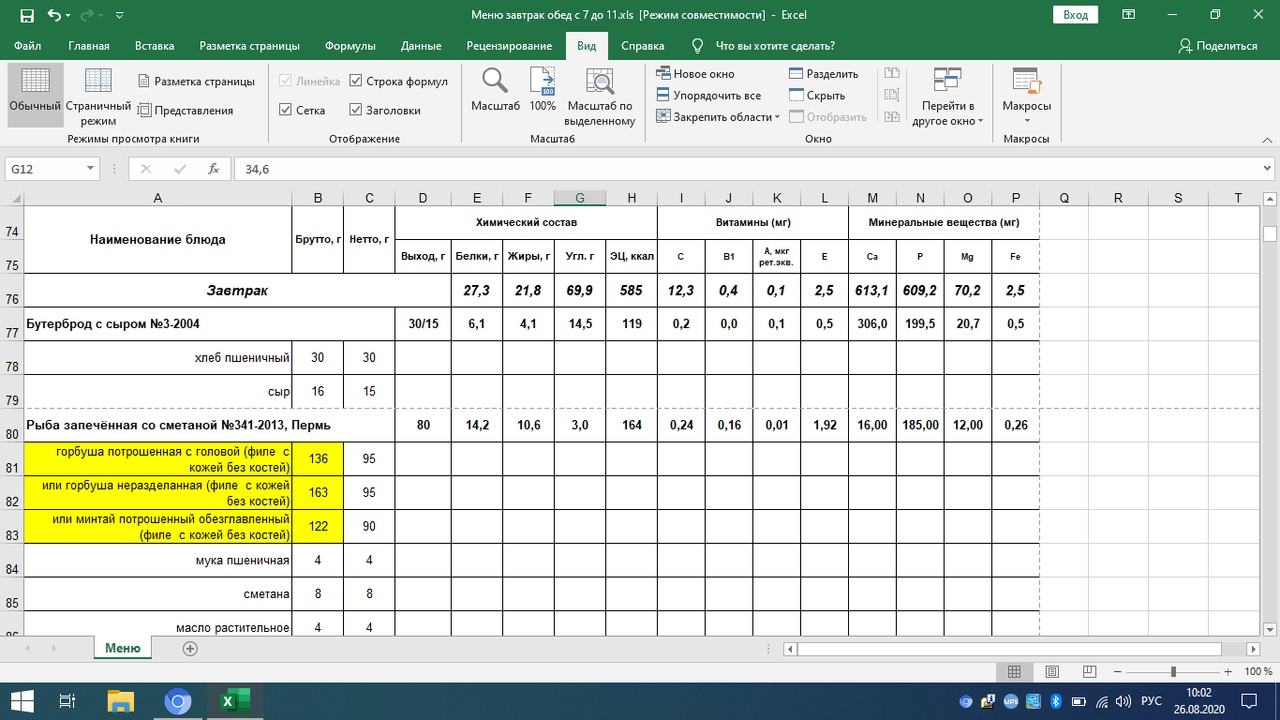Switch to Normal view mode (Обычный)
This screenshot has height=720, width=1280.
pos(35,93)
